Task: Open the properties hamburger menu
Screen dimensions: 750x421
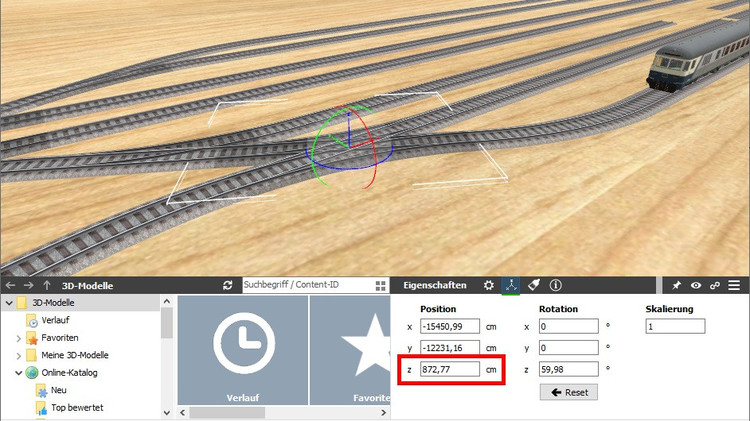Action: (734, 286)
